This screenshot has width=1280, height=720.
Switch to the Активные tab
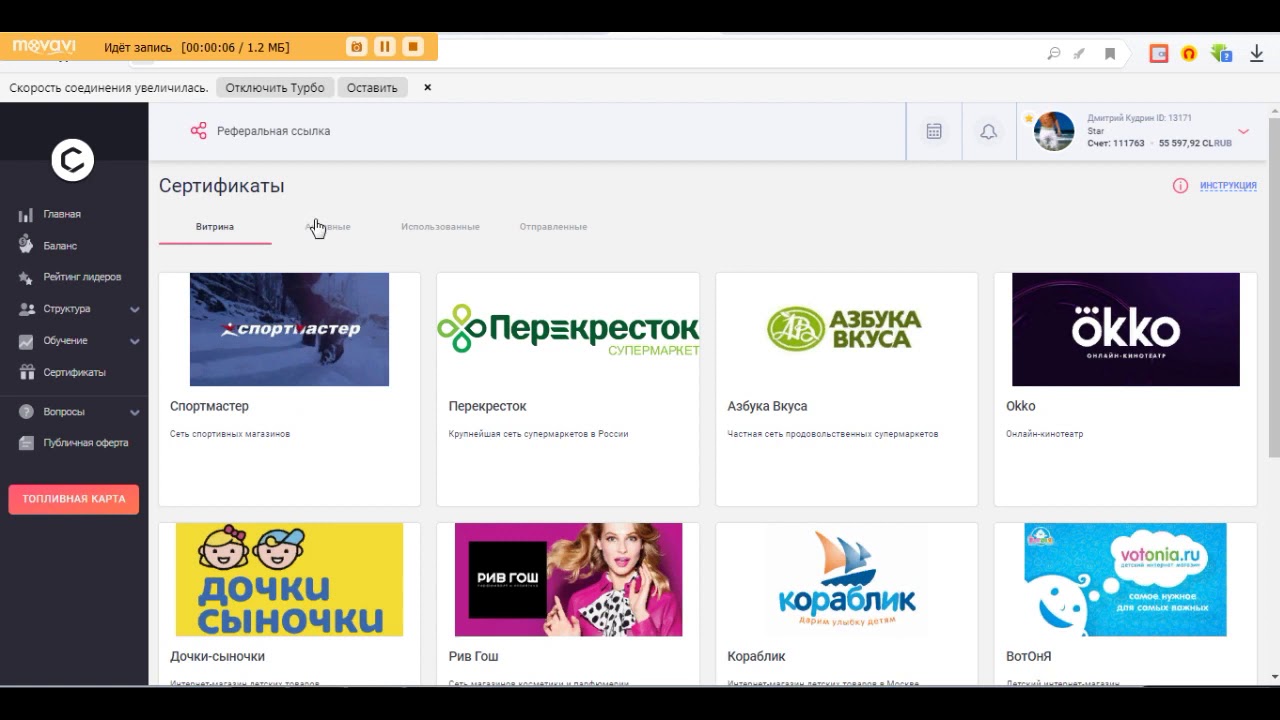pyautogui.click(x=328, y=227)
